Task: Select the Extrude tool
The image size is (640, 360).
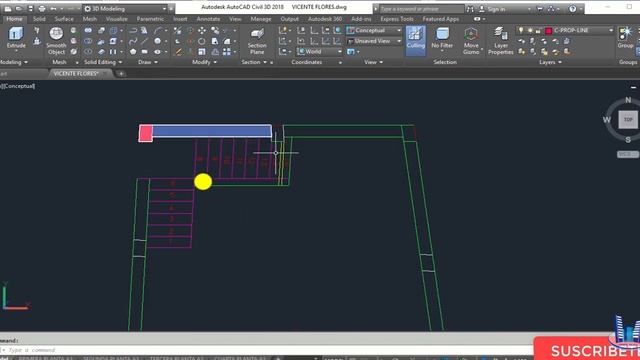Action: click(16, 38)
